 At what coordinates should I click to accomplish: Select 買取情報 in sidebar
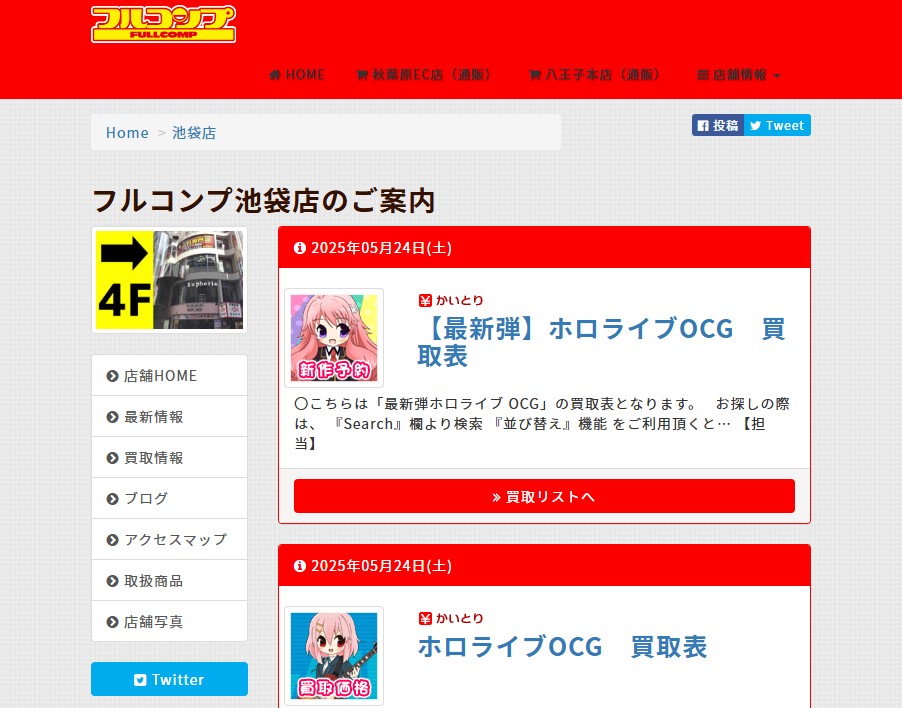(169, 458)
